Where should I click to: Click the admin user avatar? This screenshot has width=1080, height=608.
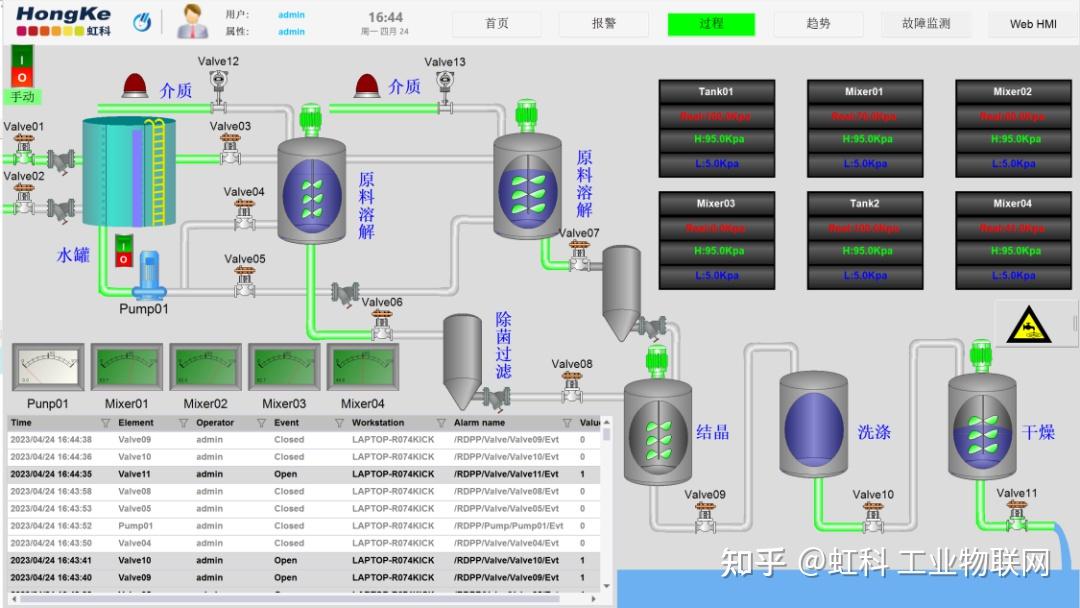pyautogui.click(x=190, y=20)
